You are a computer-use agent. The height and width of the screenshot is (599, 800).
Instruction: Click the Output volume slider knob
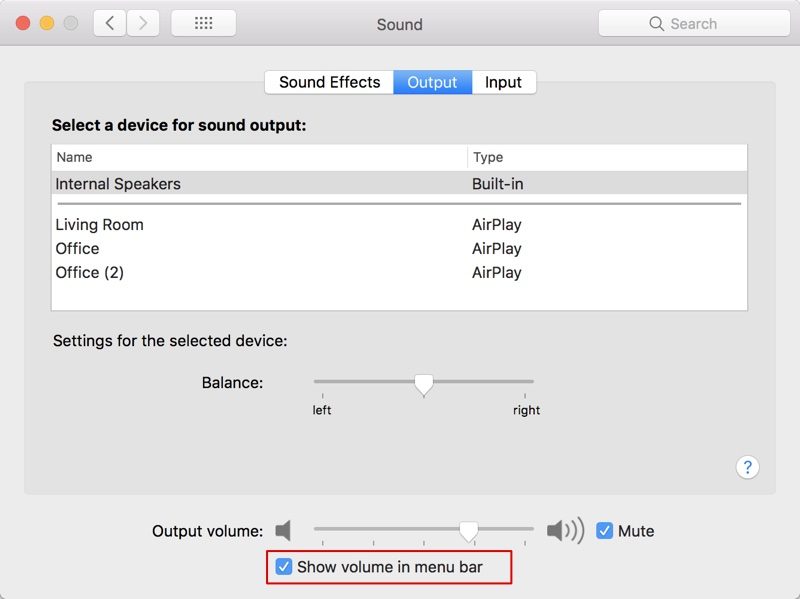point(468,530)
